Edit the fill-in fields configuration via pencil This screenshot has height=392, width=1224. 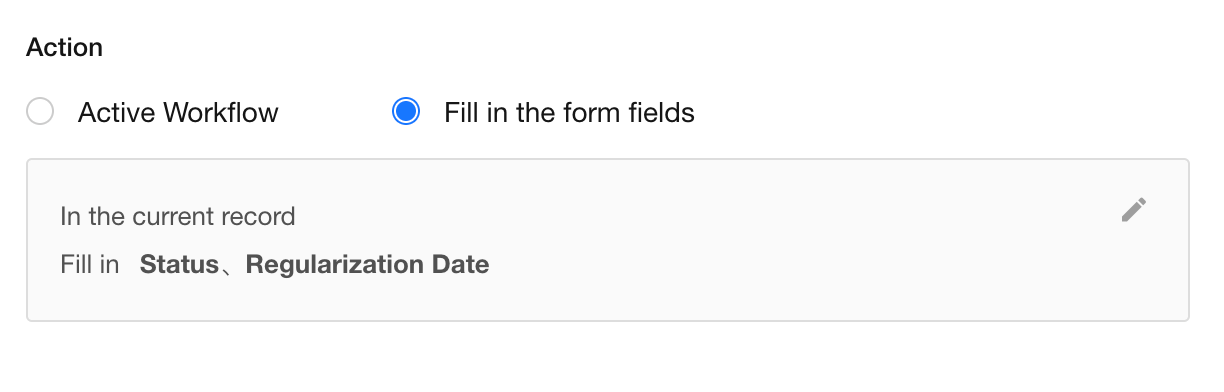(x=1133, y=210)
